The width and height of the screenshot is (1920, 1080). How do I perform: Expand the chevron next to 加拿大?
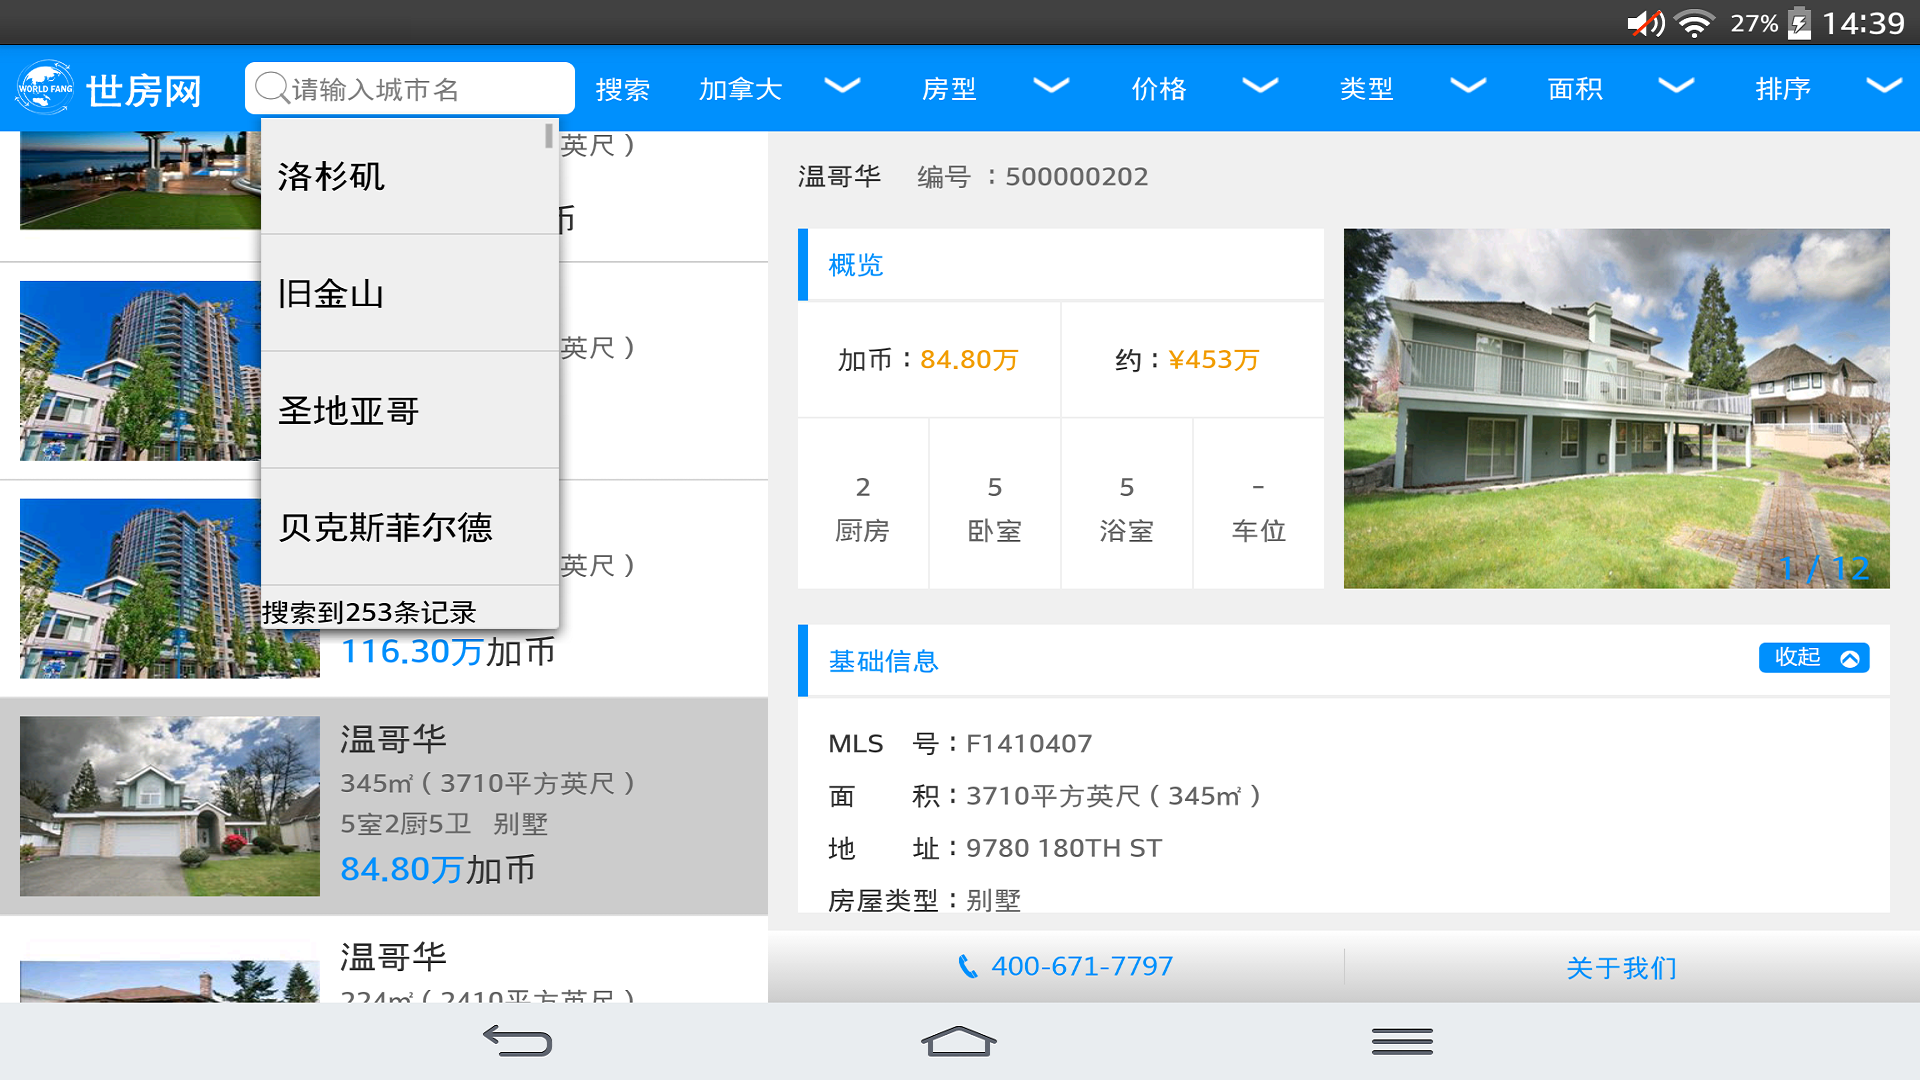[x=842, y=86]
